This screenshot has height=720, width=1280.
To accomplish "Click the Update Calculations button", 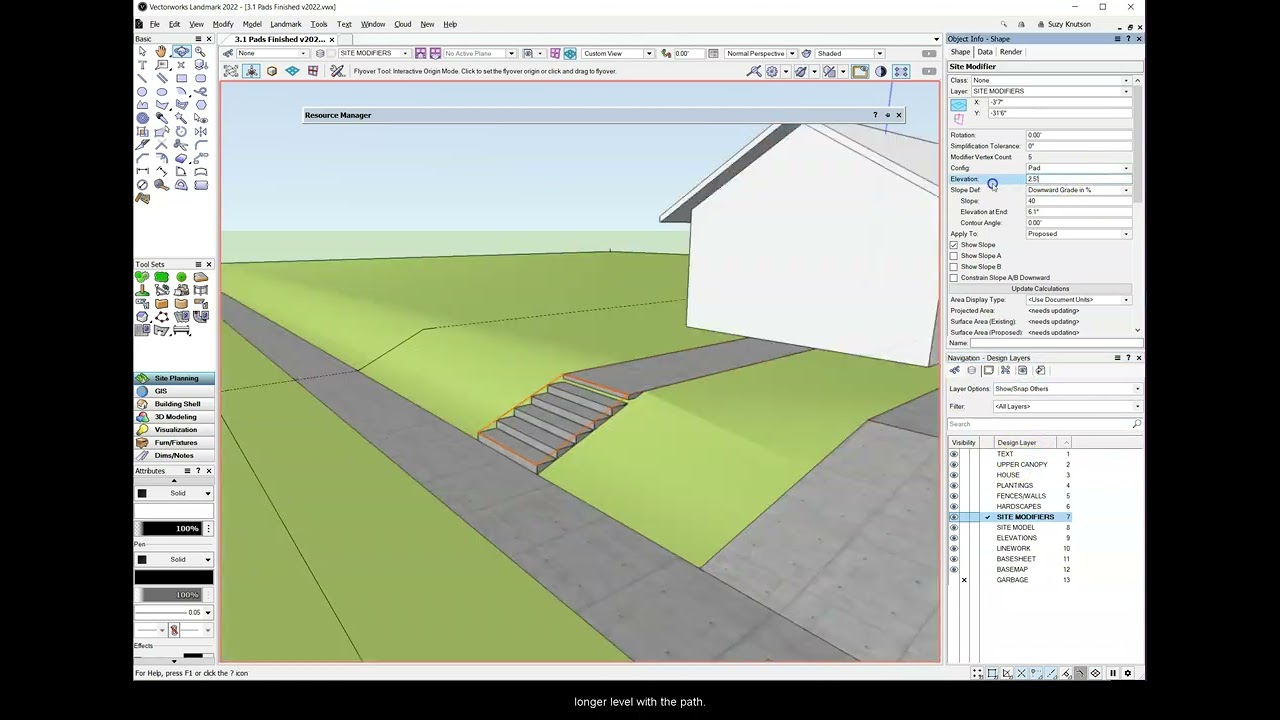I will 1040,289.
